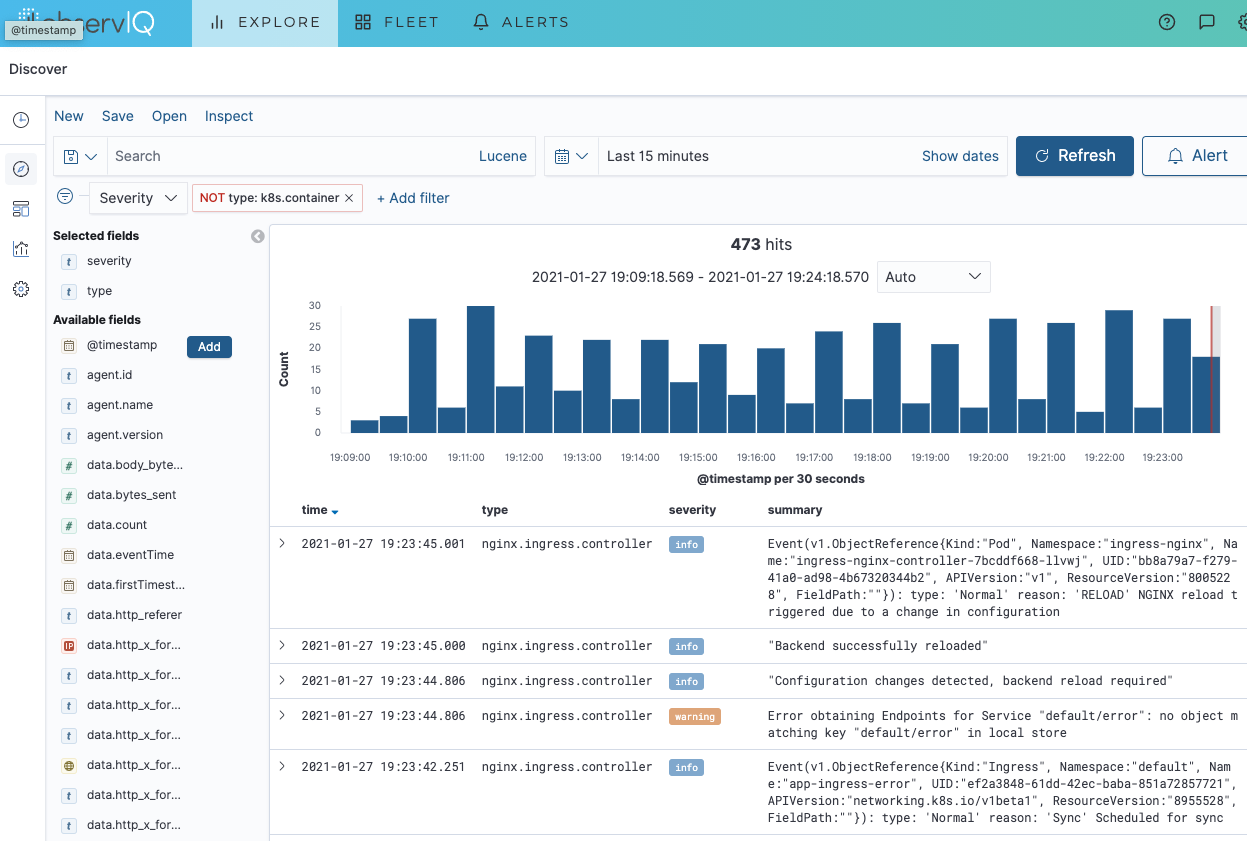Screen dimensions: 1247x841
Task: Switch to the Fleet tab
Action: [397, 22]
